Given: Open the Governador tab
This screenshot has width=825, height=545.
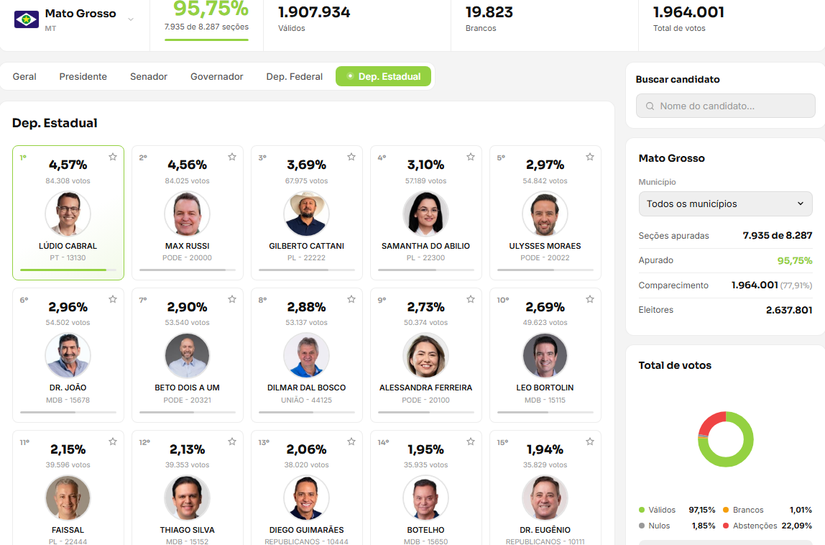Looking at the screenshot, I should point(217,77).
